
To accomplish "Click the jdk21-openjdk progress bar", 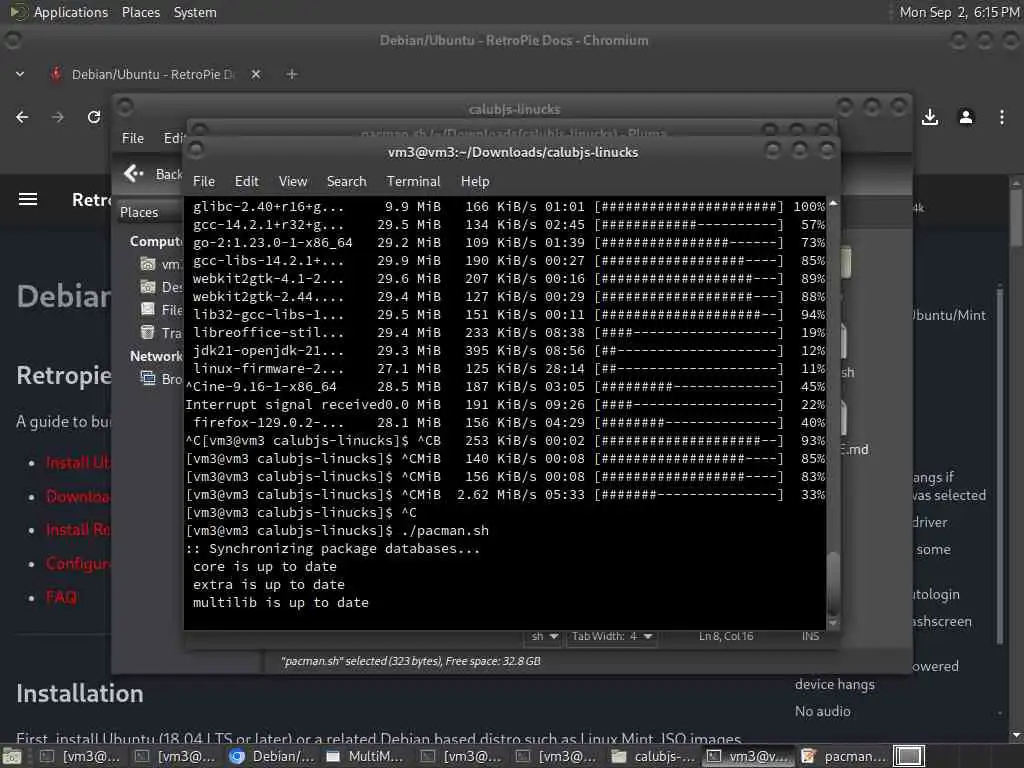I will 688,351.
